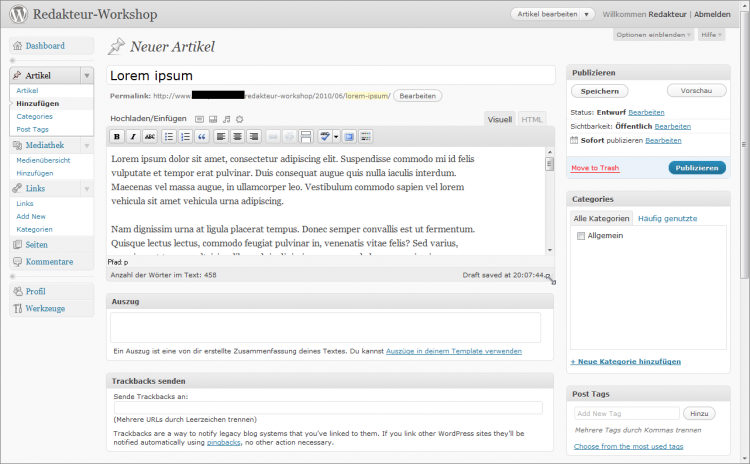The width and height of the screenshot is (750, 464).
Task: Click Choose from the most used tags
Action: pyautogui.click(x=629, y=446)
